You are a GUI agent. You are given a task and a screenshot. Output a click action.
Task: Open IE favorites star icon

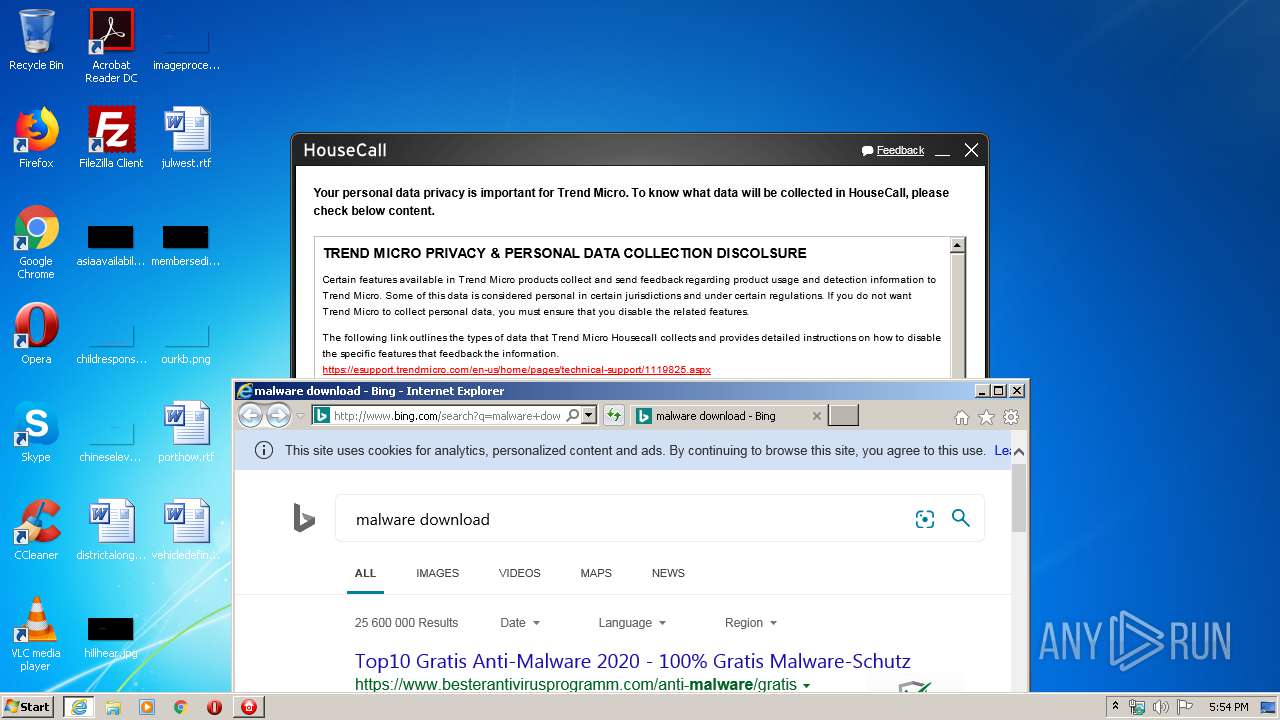pyautogui.click(x=986, y=417)
